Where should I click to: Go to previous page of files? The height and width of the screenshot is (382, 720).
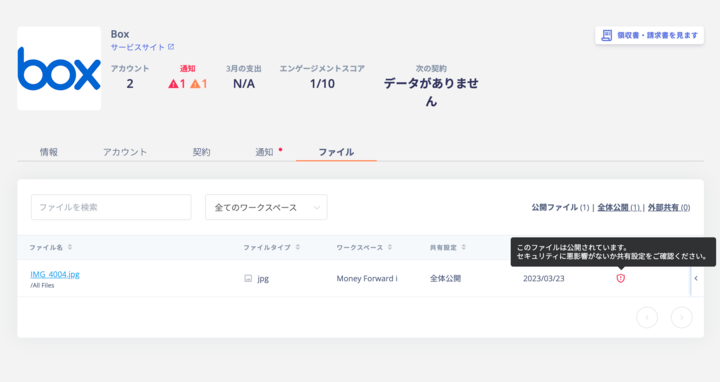[x=647, y=317]
